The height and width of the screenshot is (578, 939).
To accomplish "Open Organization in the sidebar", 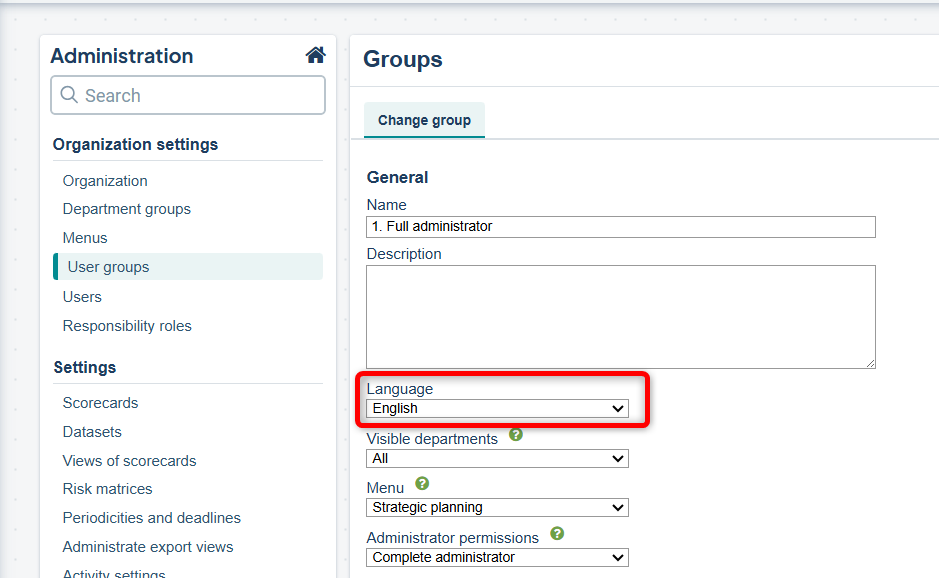I will 105,181.
